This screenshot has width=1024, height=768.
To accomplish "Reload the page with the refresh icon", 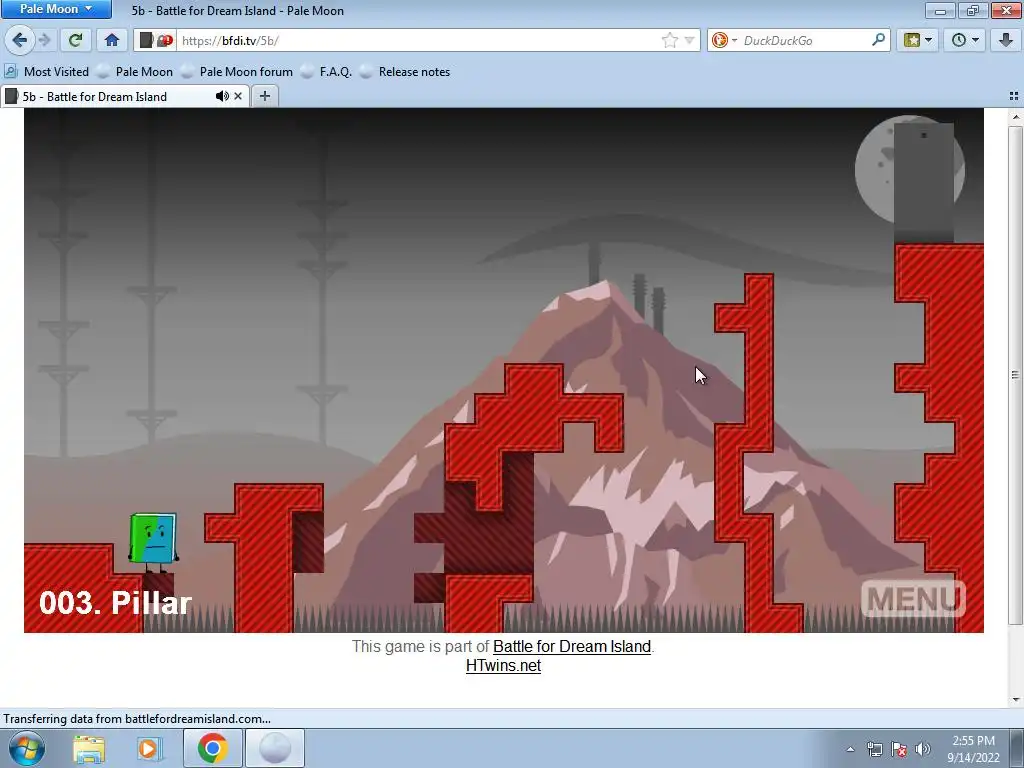I will (x=75, y=40).
